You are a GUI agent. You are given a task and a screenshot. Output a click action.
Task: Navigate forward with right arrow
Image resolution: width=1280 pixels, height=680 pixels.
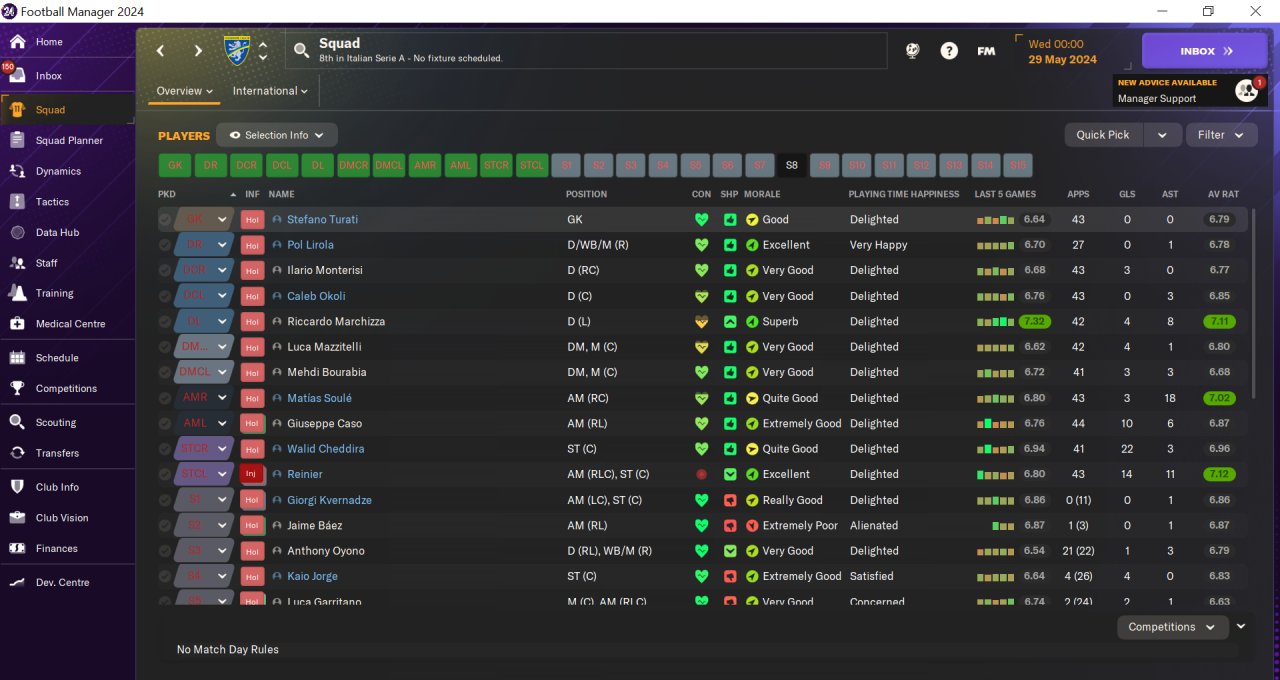[x=198, y=51]
